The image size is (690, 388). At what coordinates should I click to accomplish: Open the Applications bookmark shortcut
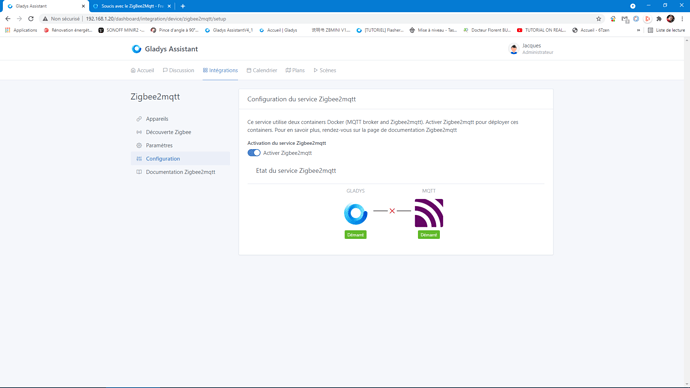(21, 30)
